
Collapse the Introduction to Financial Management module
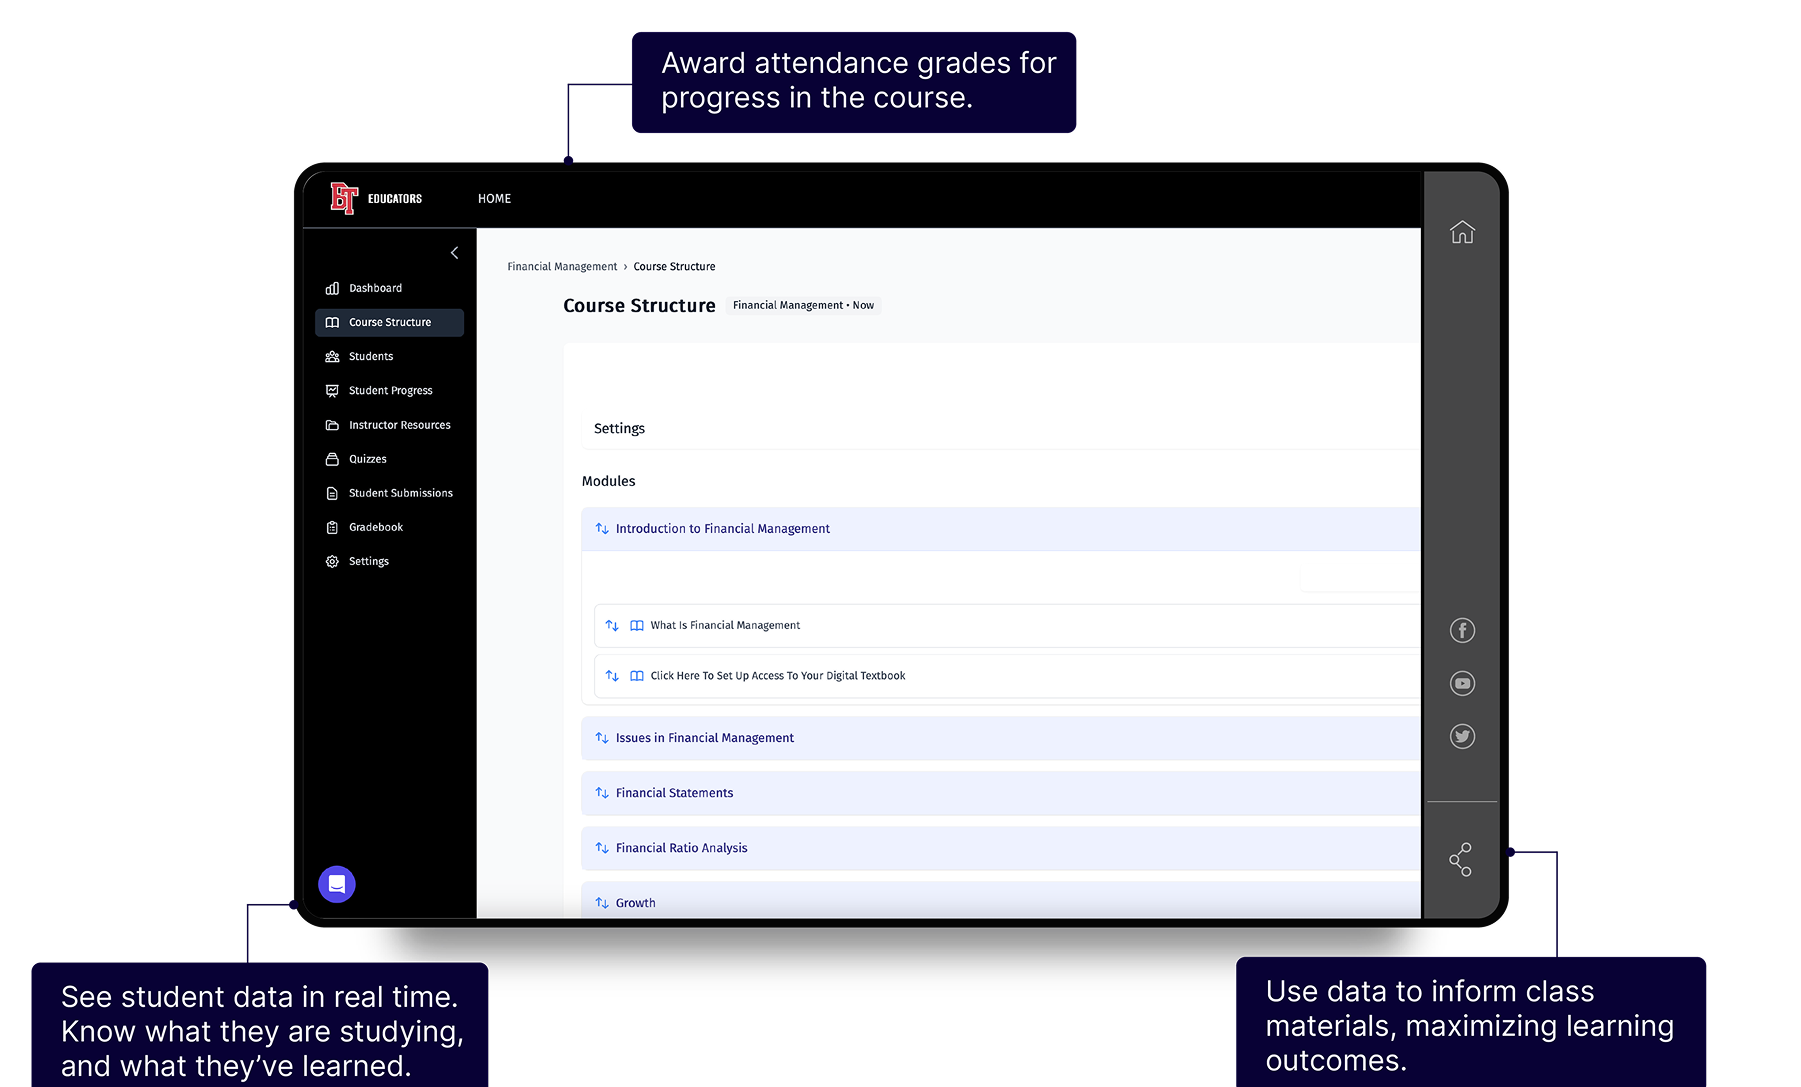point(722,529)
